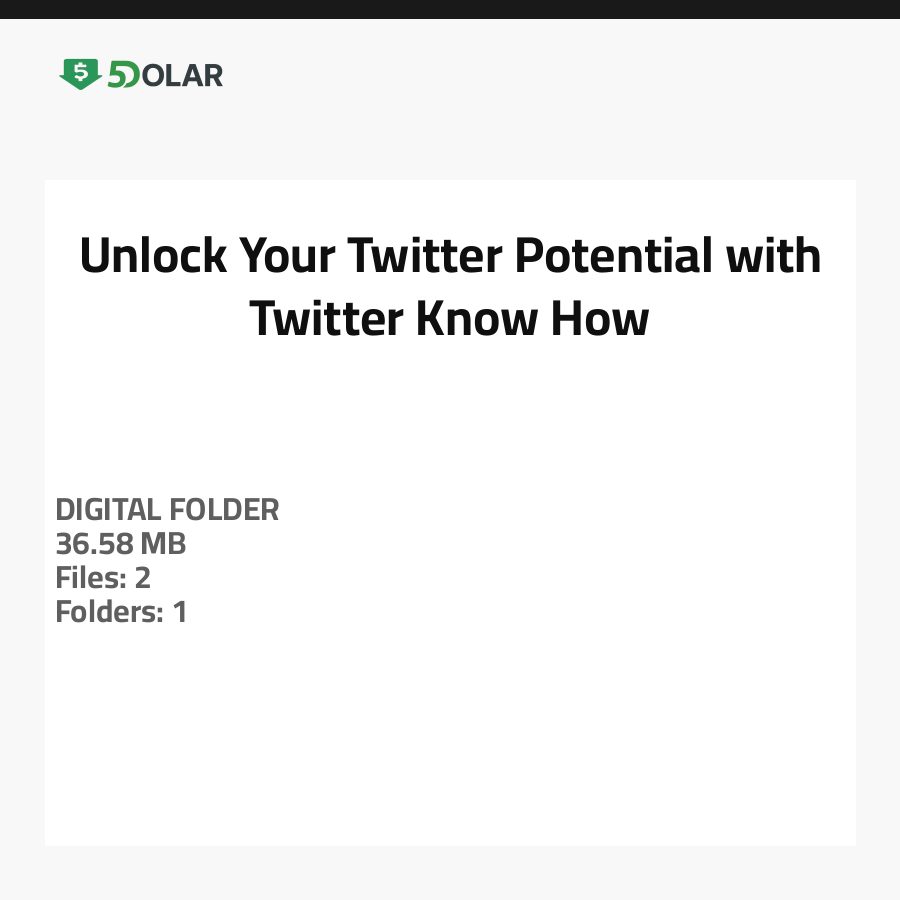Select the "Unlock Your Twitter Potential with" heading line

pyautogui.click(x=450, y=256)
